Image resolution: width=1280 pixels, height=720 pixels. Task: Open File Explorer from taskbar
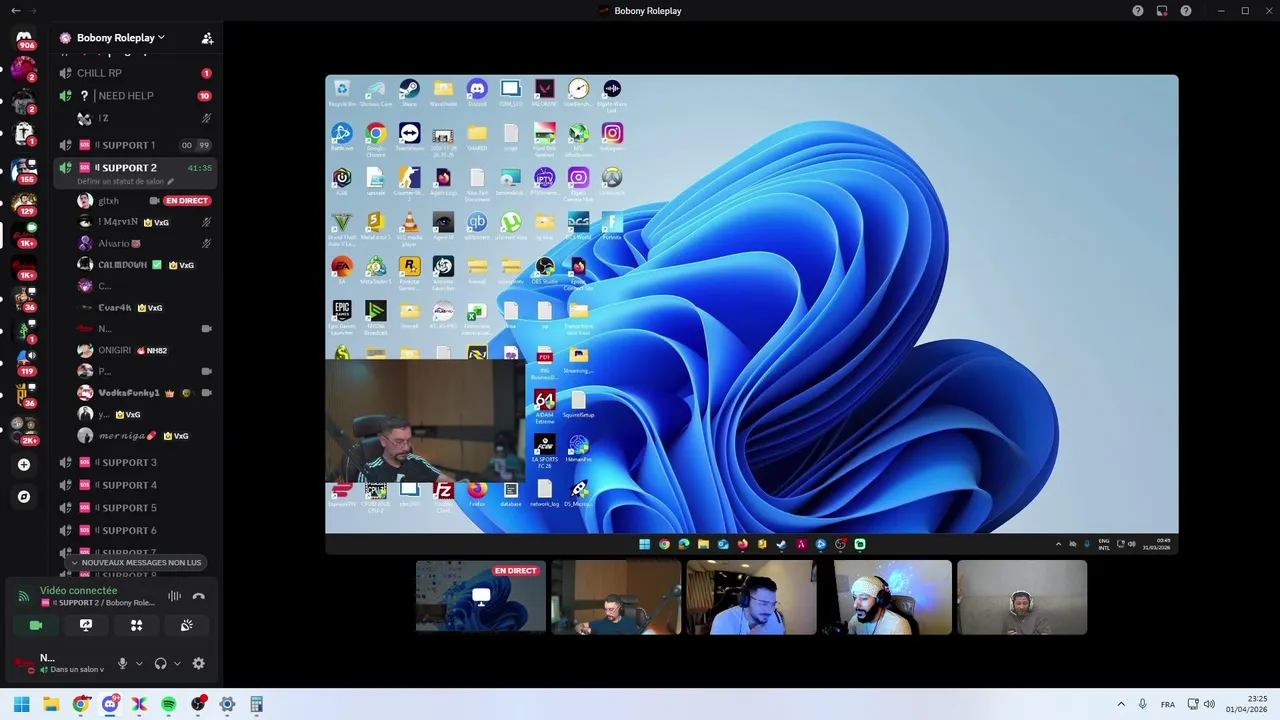point(51,704)
